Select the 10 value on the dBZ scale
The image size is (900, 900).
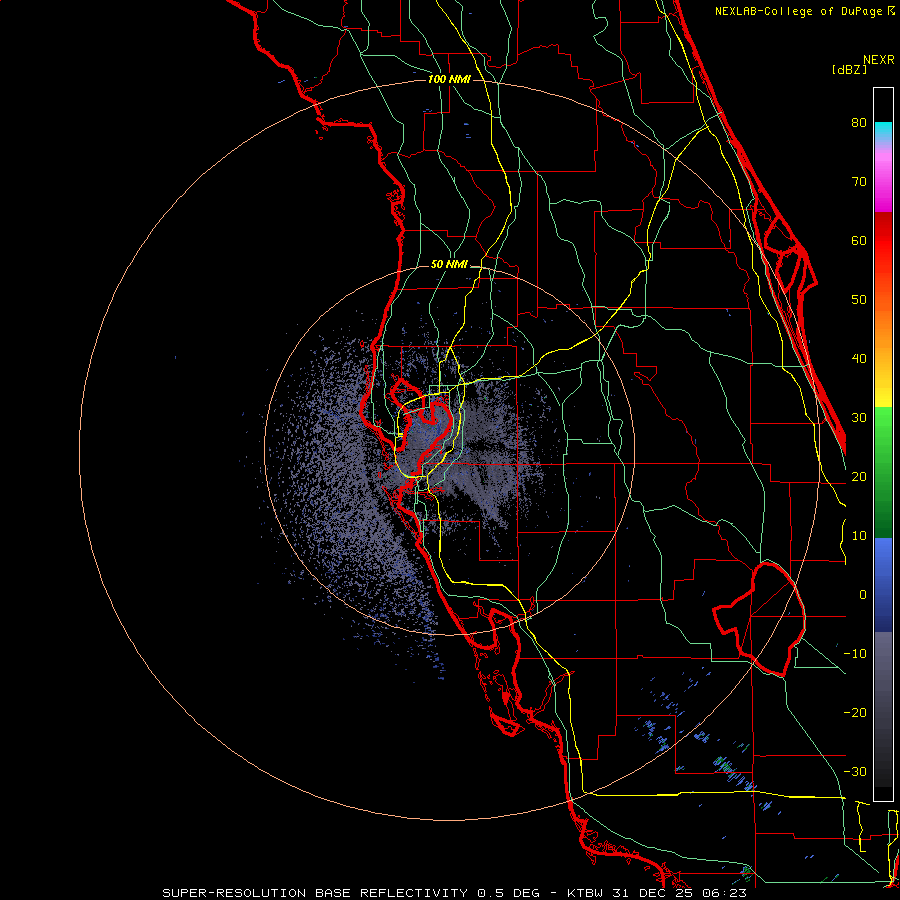[x=859, y=536]
